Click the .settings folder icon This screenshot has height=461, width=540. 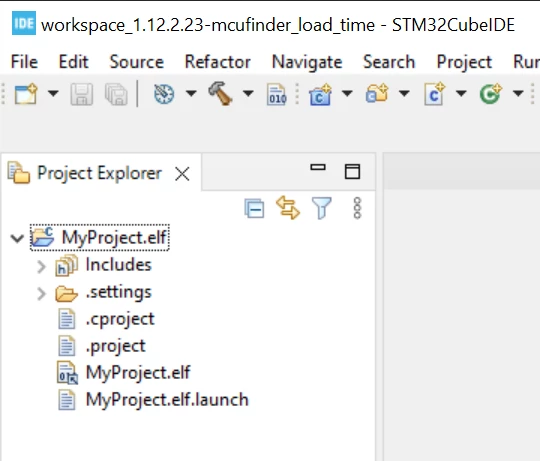coord(66,294)
